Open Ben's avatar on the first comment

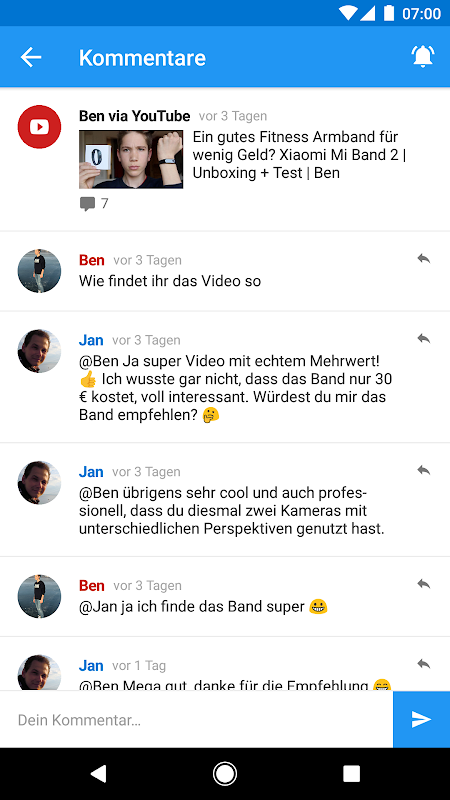point(39,271)
